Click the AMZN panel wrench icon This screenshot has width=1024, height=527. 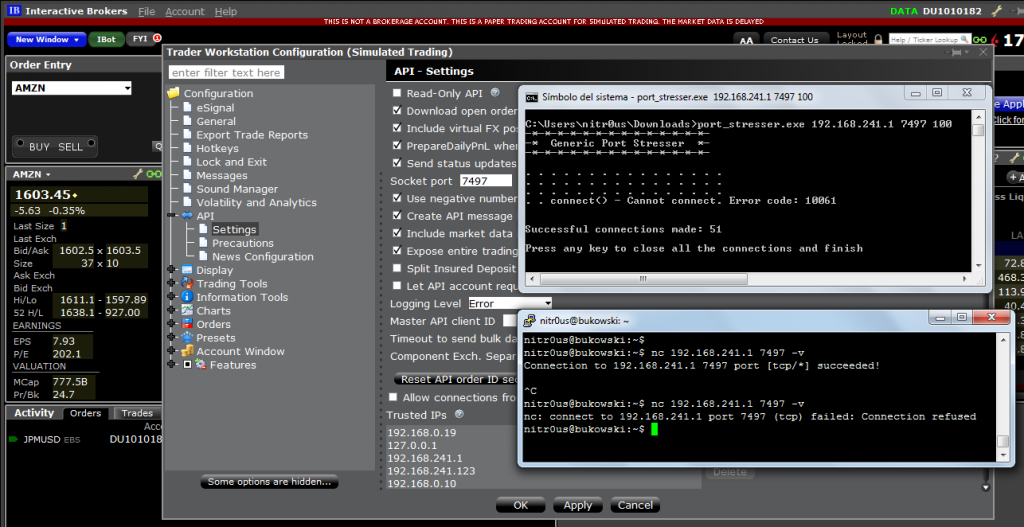point(137,174)
